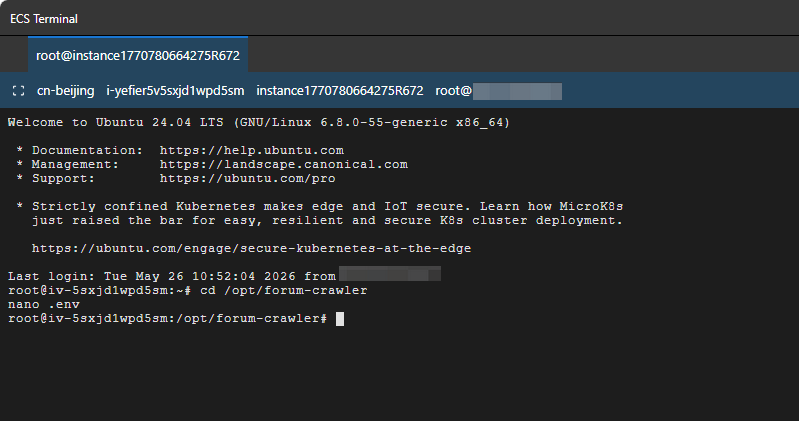Click the empty tab strip area beside the session tab

coord(523,54)
